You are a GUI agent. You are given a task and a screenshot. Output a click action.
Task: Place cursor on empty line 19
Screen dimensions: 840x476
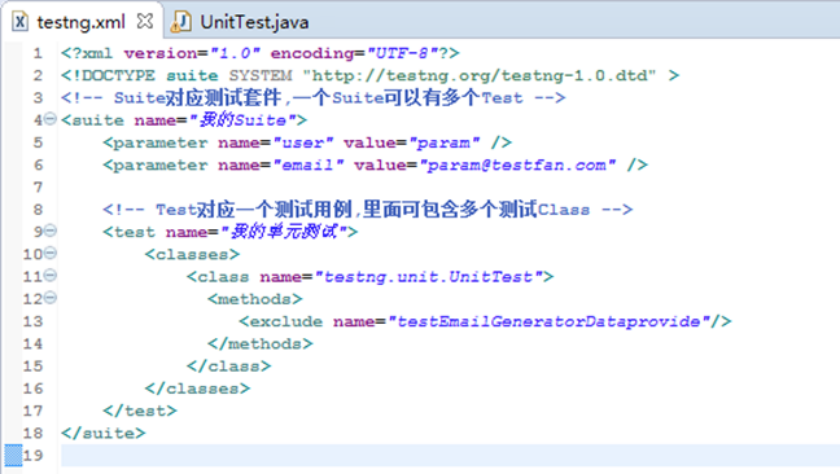click(450, 456)
